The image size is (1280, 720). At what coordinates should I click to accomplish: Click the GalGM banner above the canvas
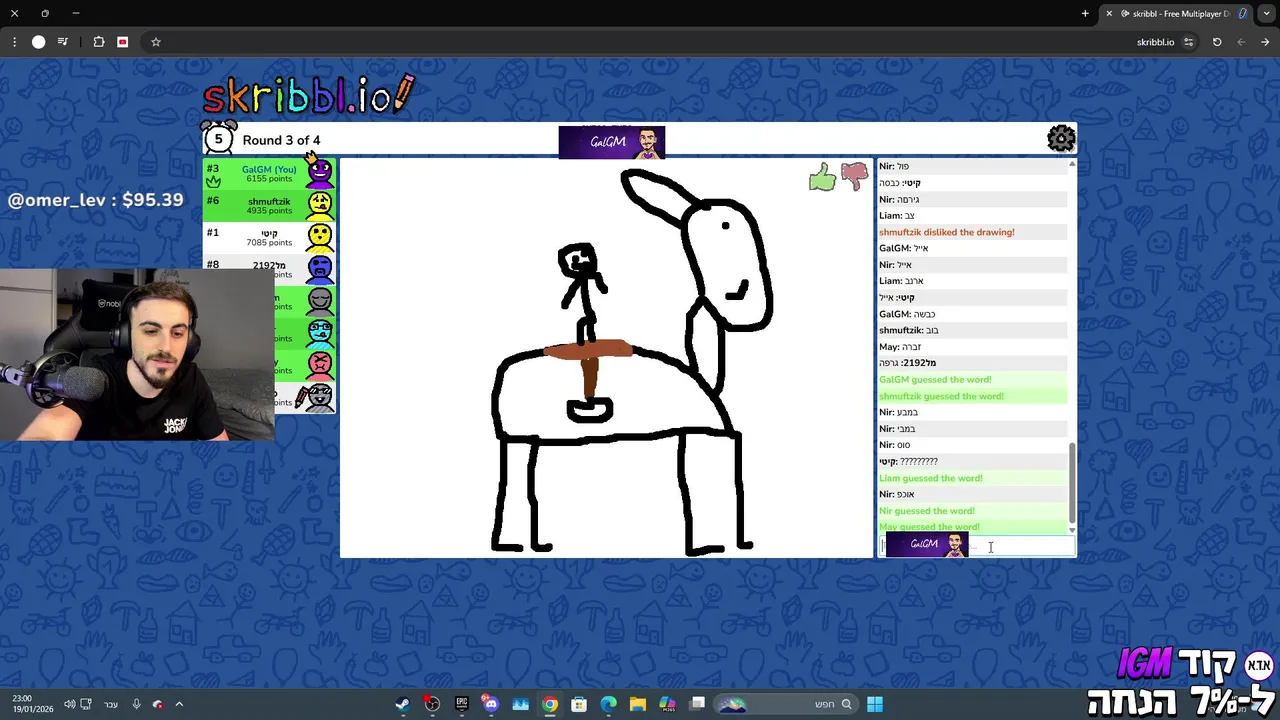pyautogui.click(x=611, y=142)
